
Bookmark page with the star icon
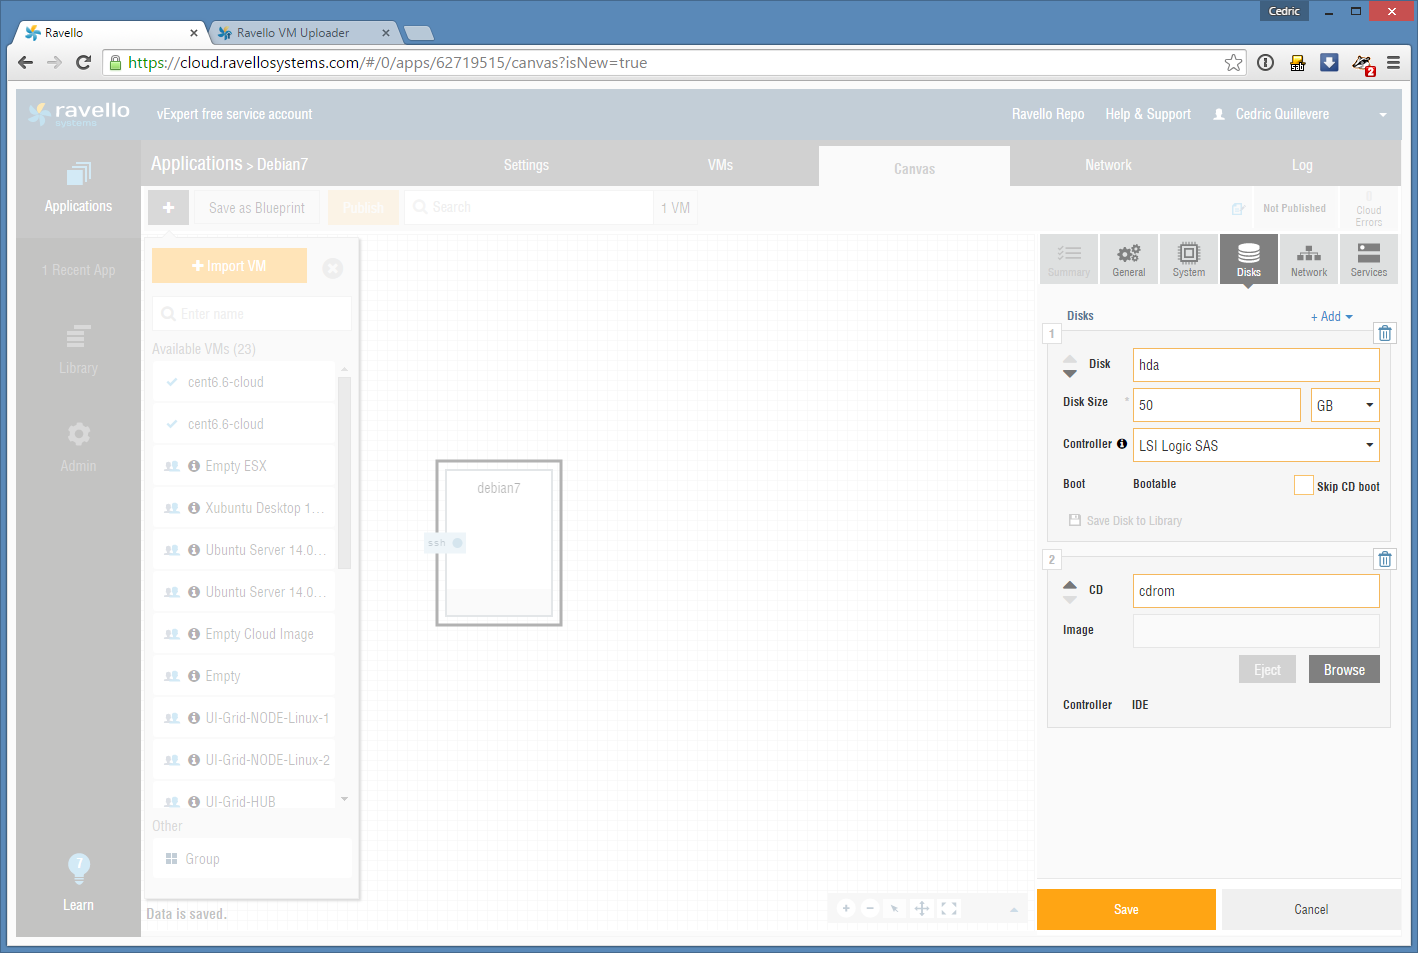[1233, 63]
